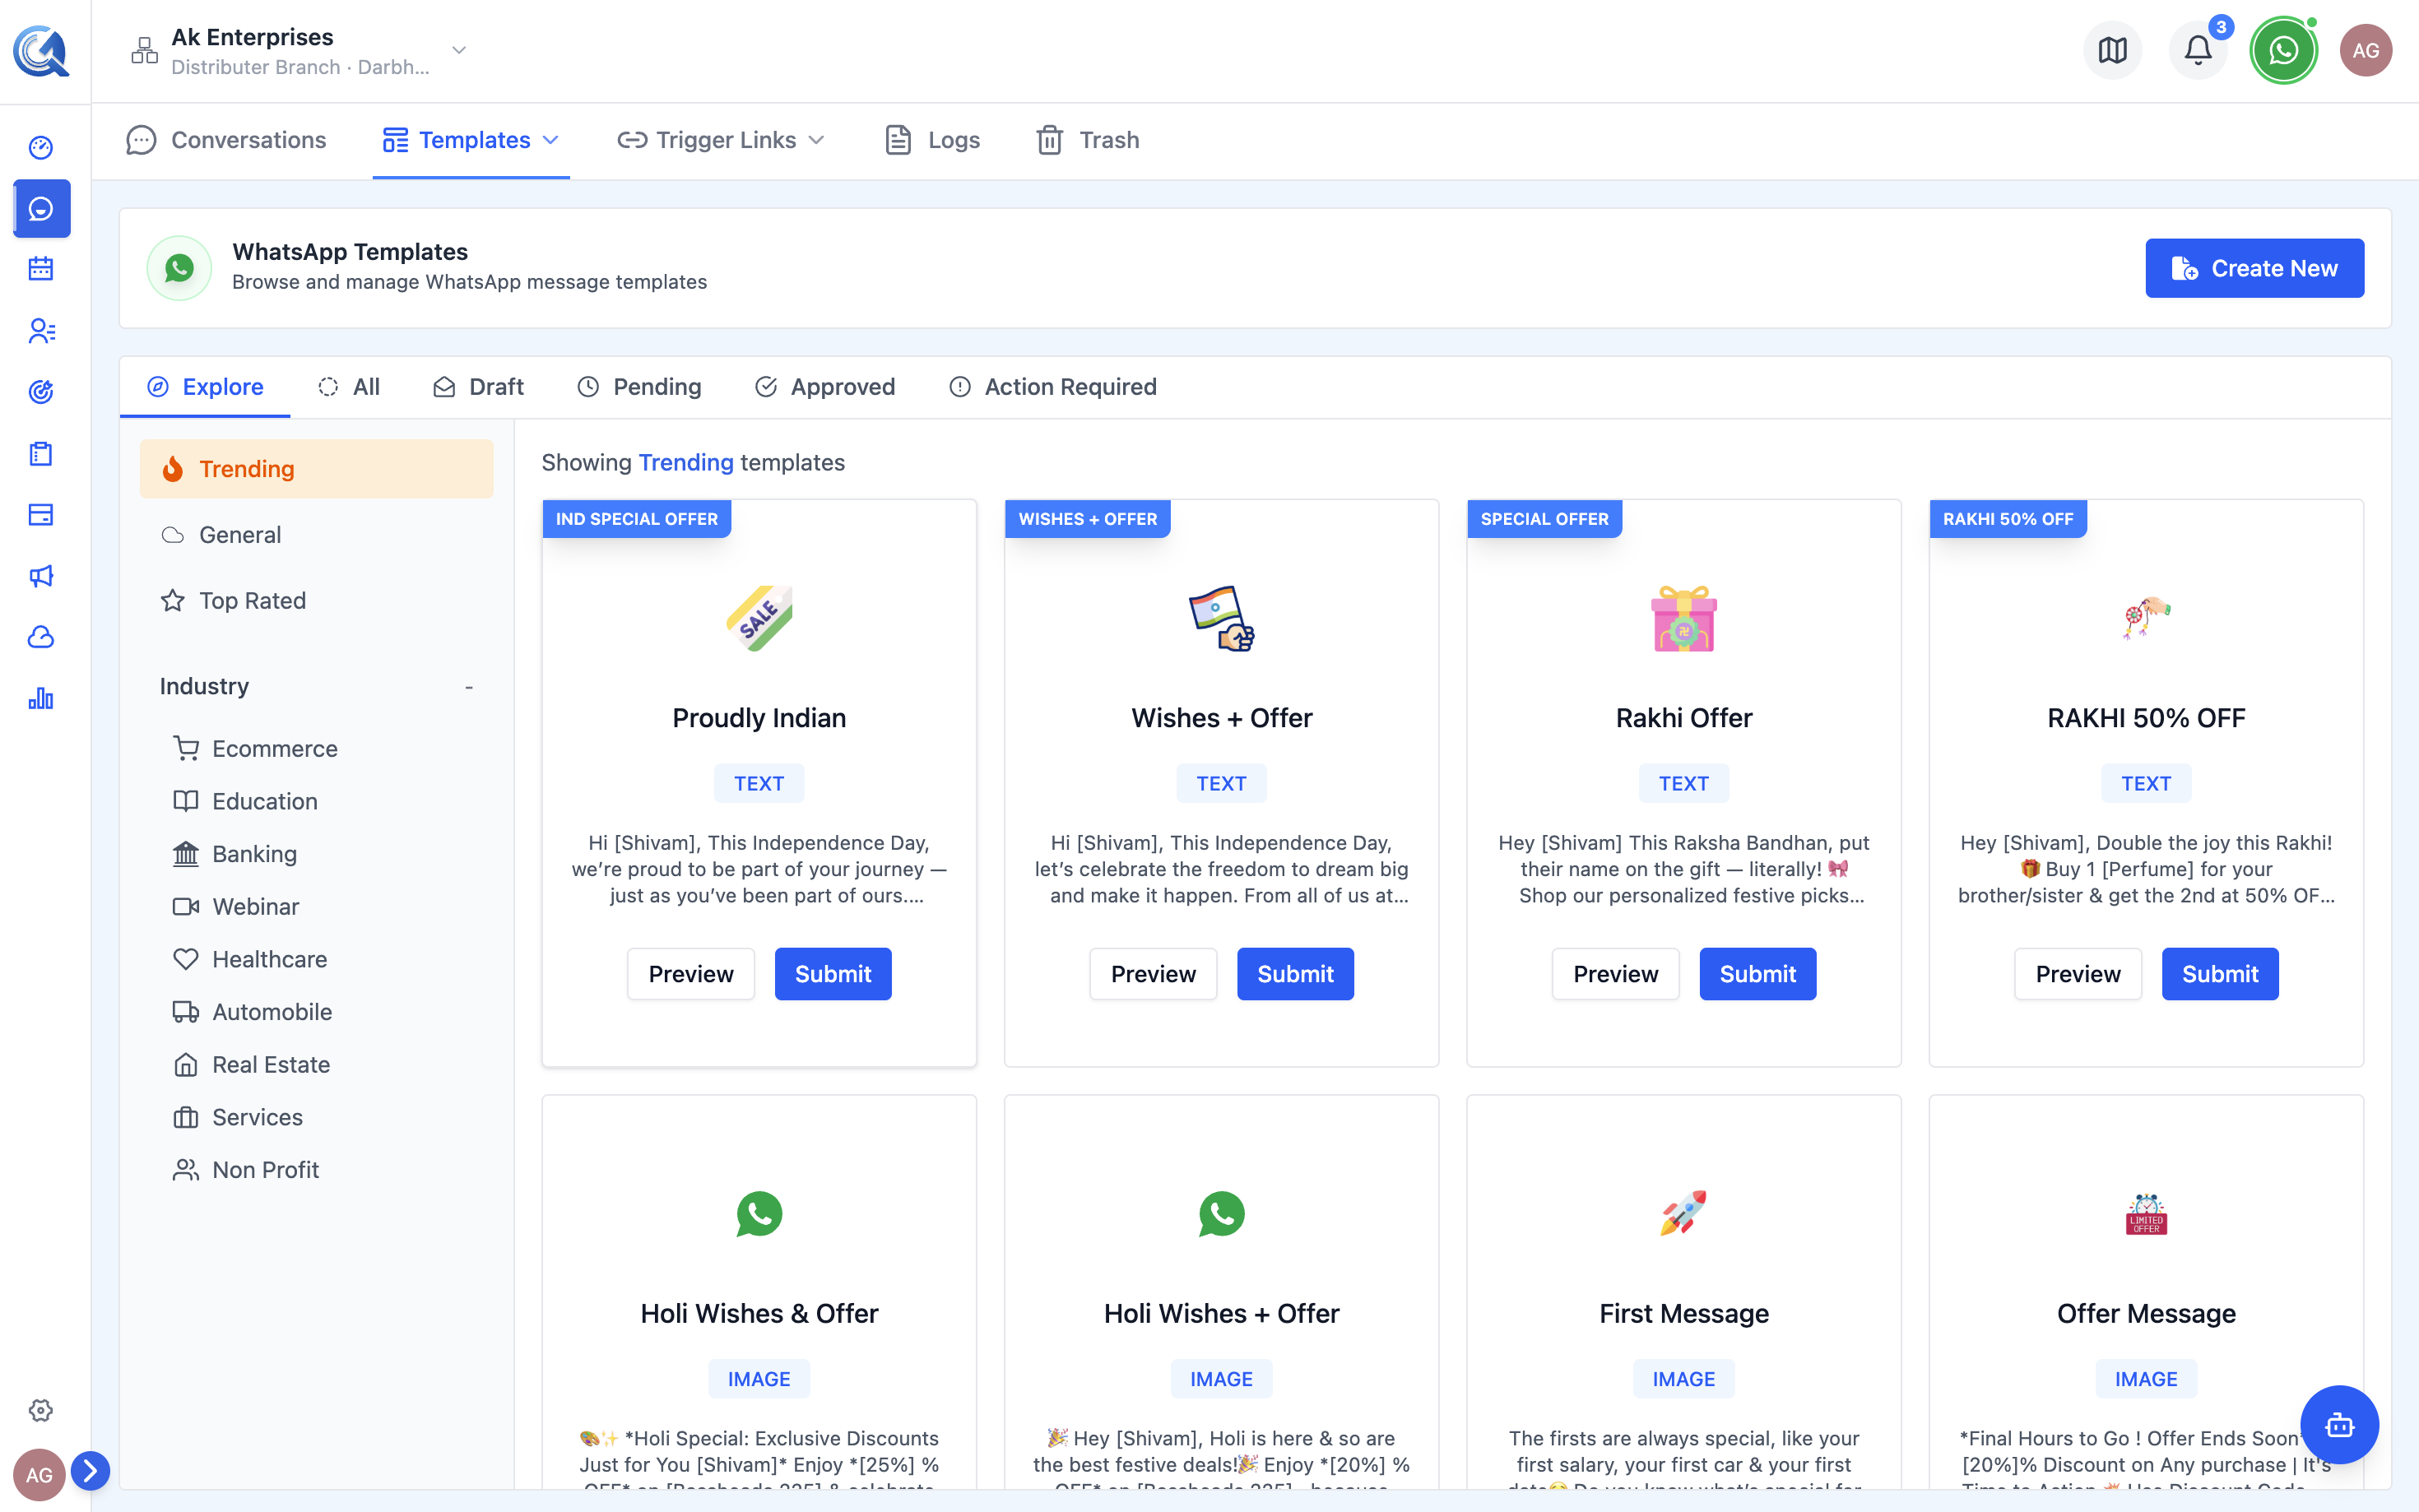Image resolution: width=2419 pixels, height=1512 pixels.
Task: Show Pending templates
Action: (x=640, y=387)
